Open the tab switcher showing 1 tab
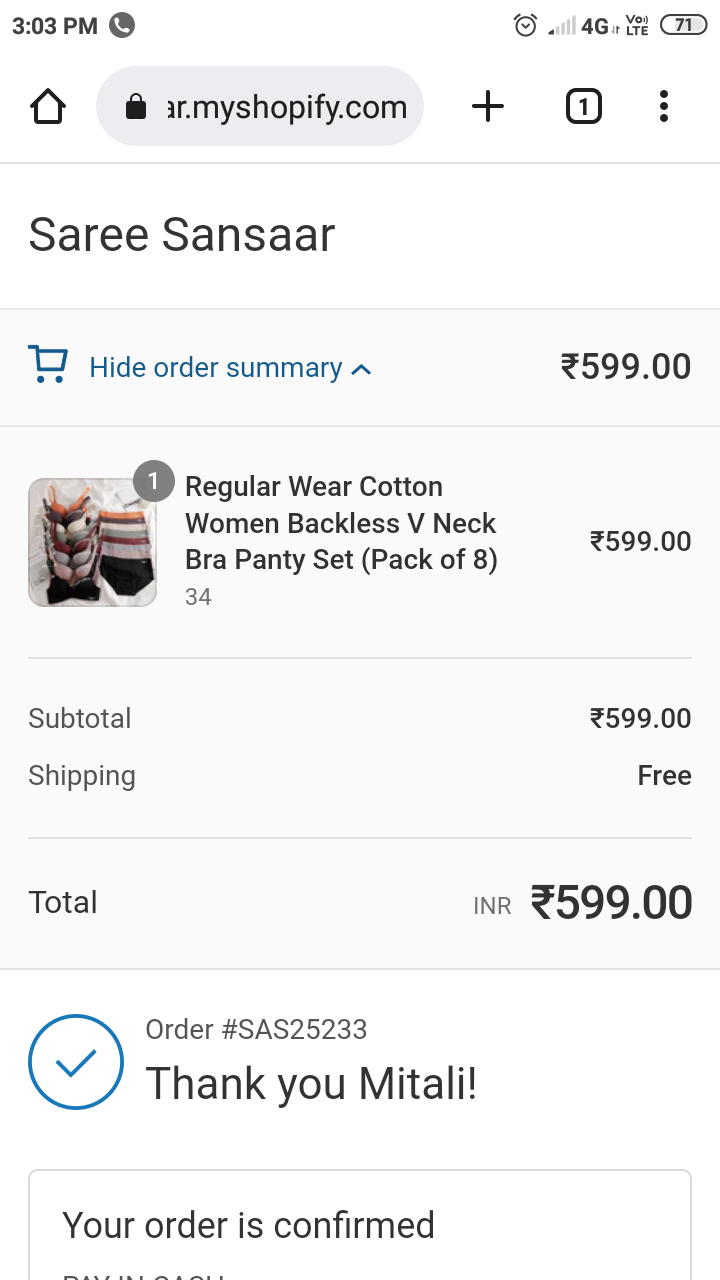The width and height of the screenshot is (720, 1280). point(584,107)
